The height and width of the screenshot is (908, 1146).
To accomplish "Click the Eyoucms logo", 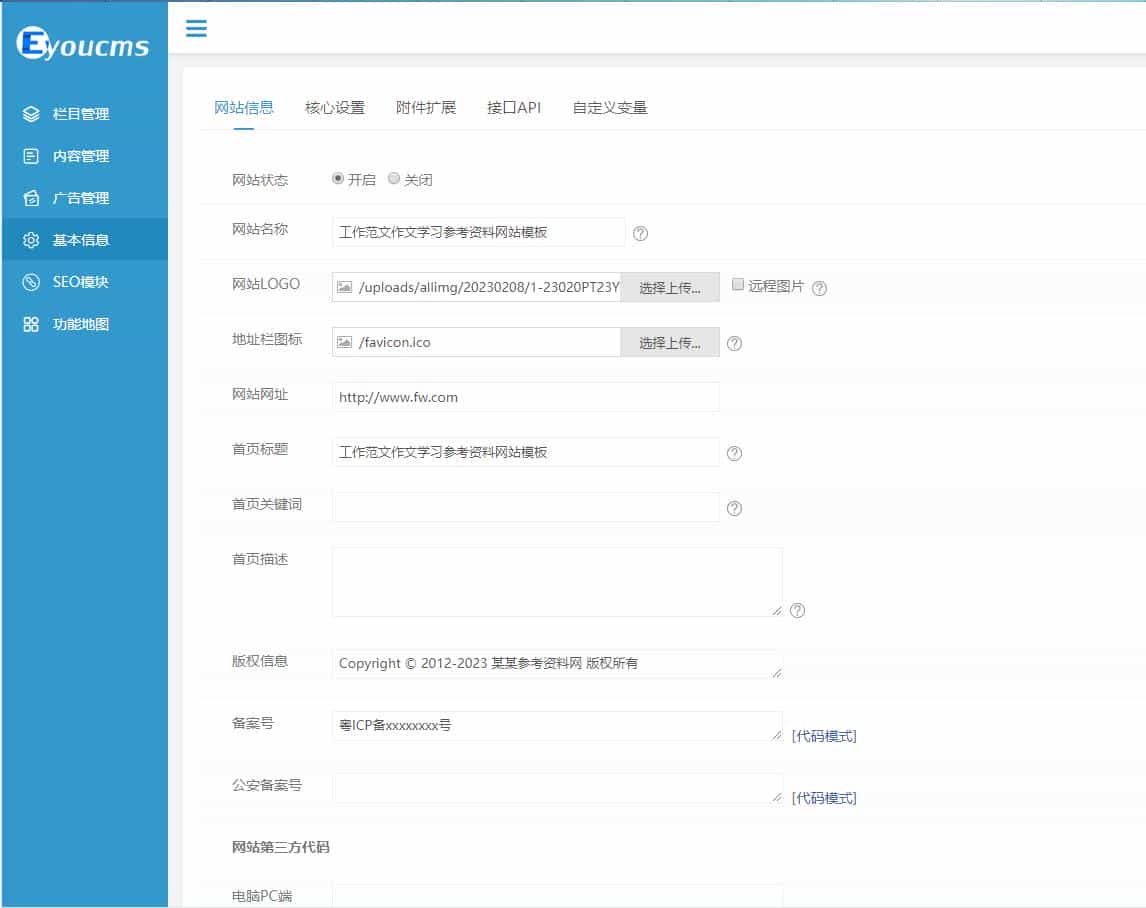I will pos(83,43).
